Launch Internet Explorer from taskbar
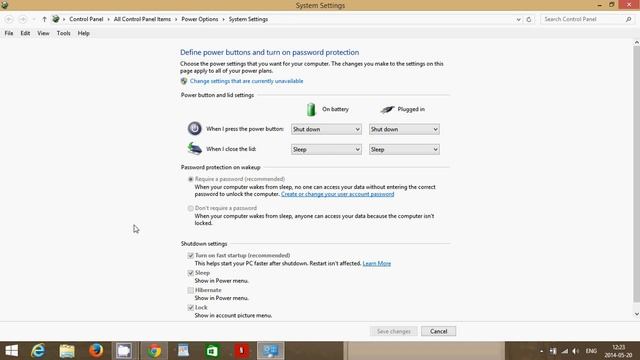 coord(38,351)
